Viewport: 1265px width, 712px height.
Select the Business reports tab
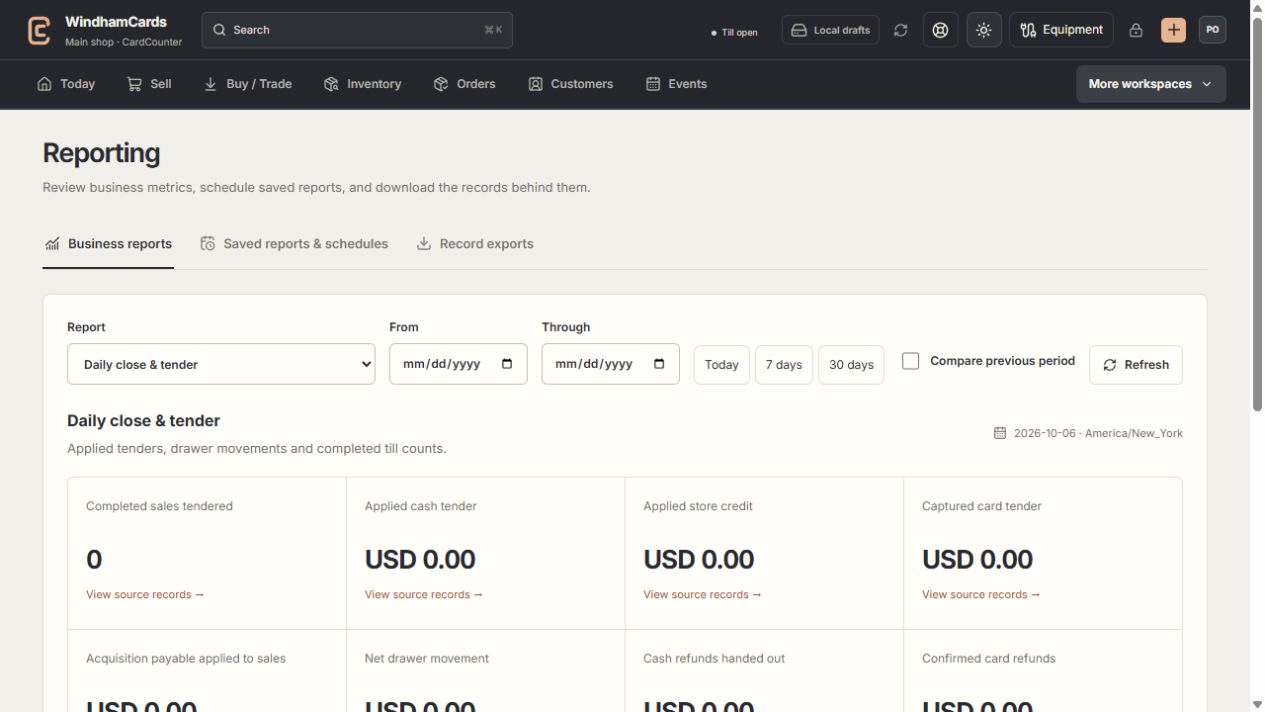(108, 244)
